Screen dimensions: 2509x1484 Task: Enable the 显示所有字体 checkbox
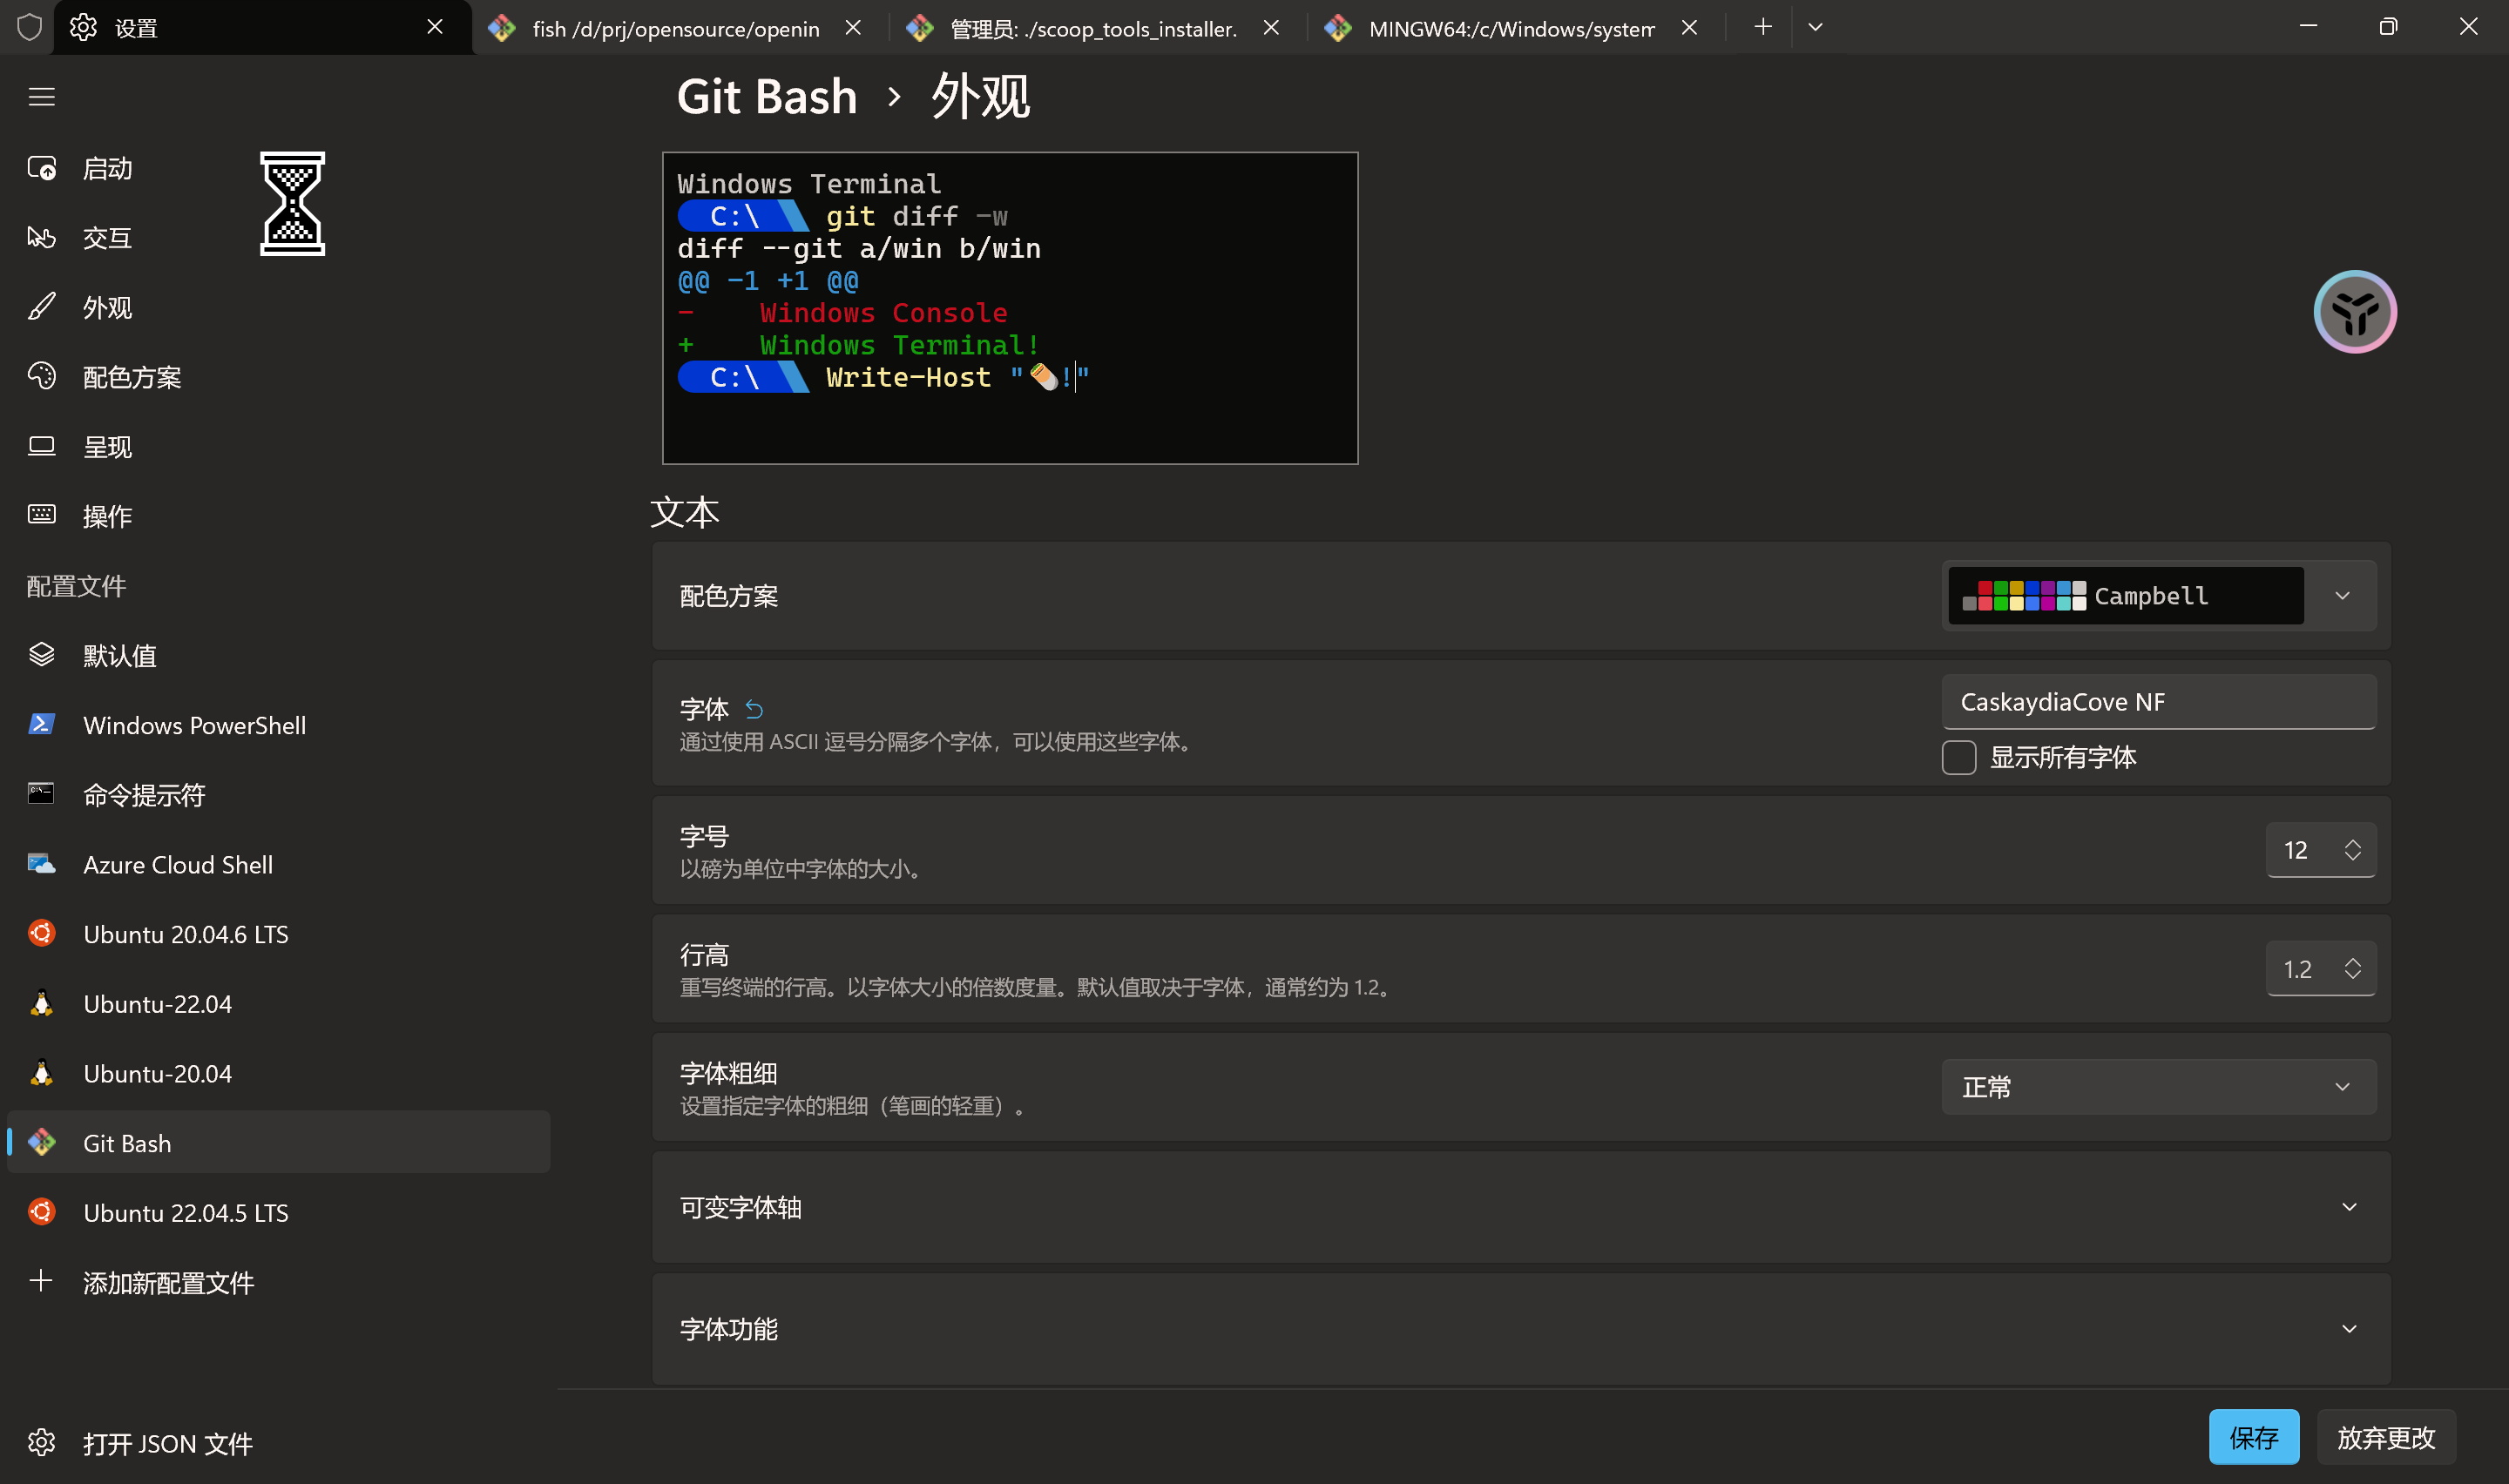pos(1959,758)
